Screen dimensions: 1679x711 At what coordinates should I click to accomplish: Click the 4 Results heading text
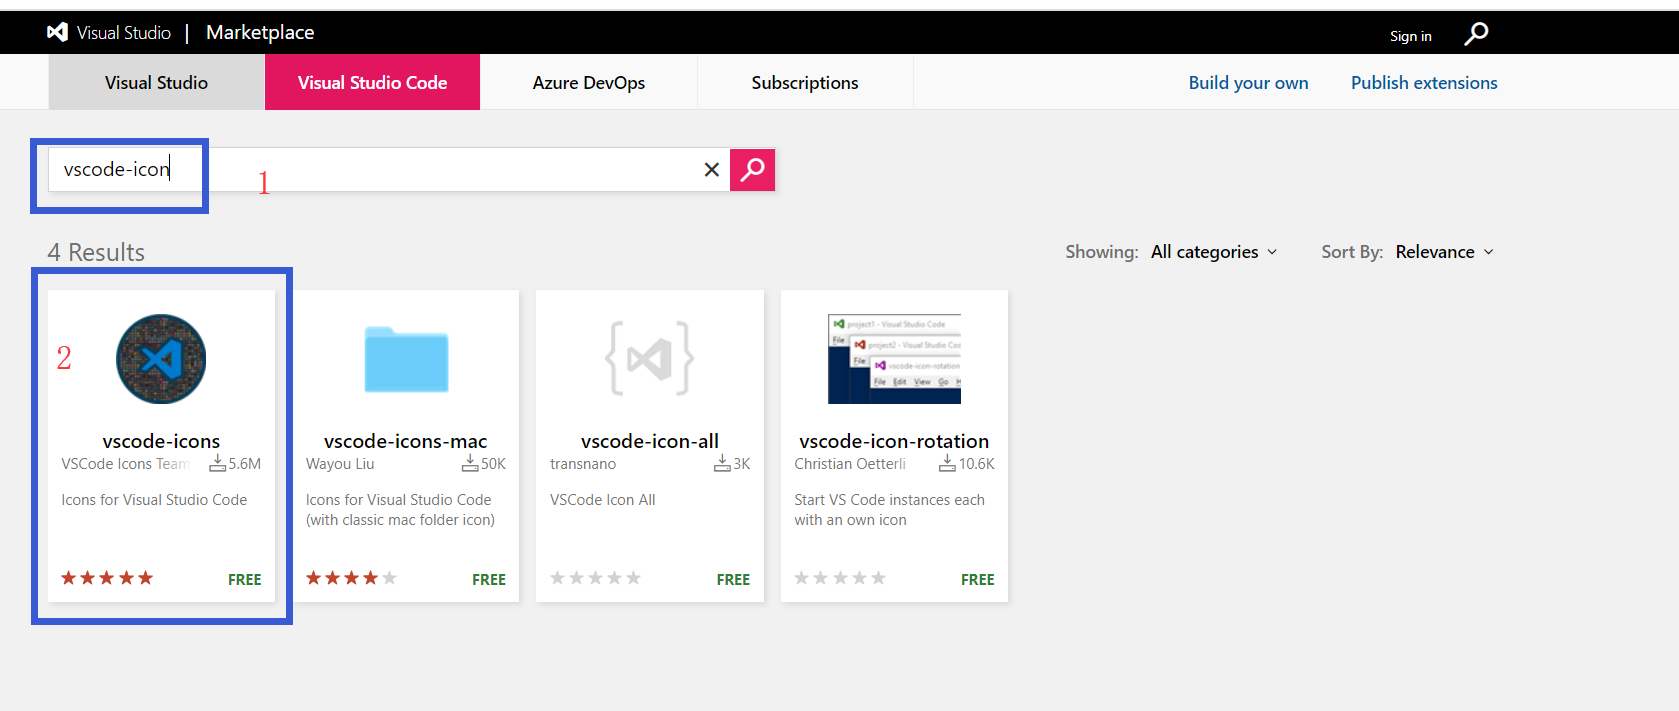(x=96, y=252)
